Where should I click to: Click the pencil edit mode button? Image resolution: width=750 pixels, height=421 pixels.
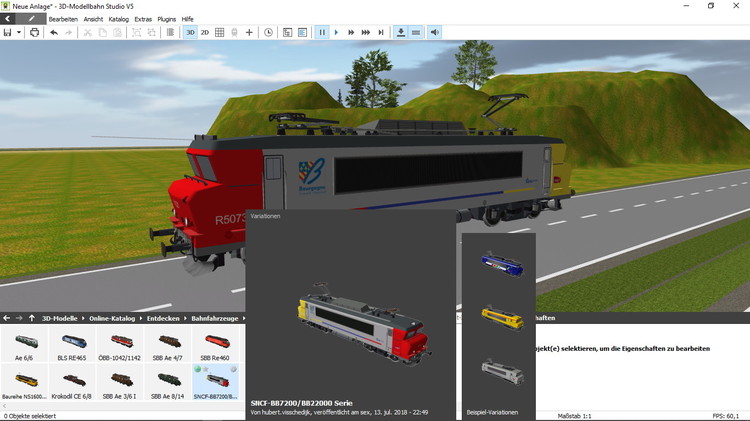click(31, 19)
